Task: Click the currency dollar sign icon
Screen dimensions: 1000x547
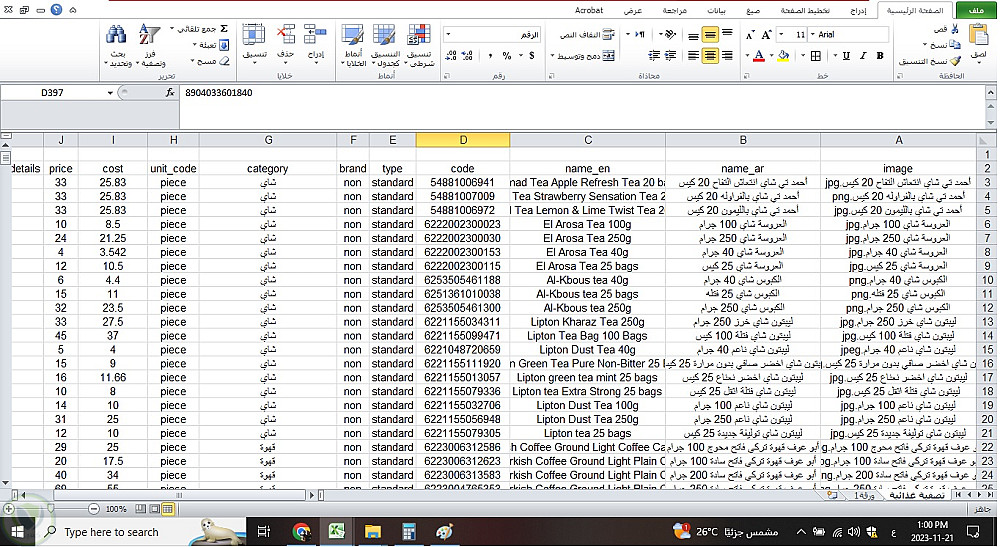Action: click(x=531, y=56)
